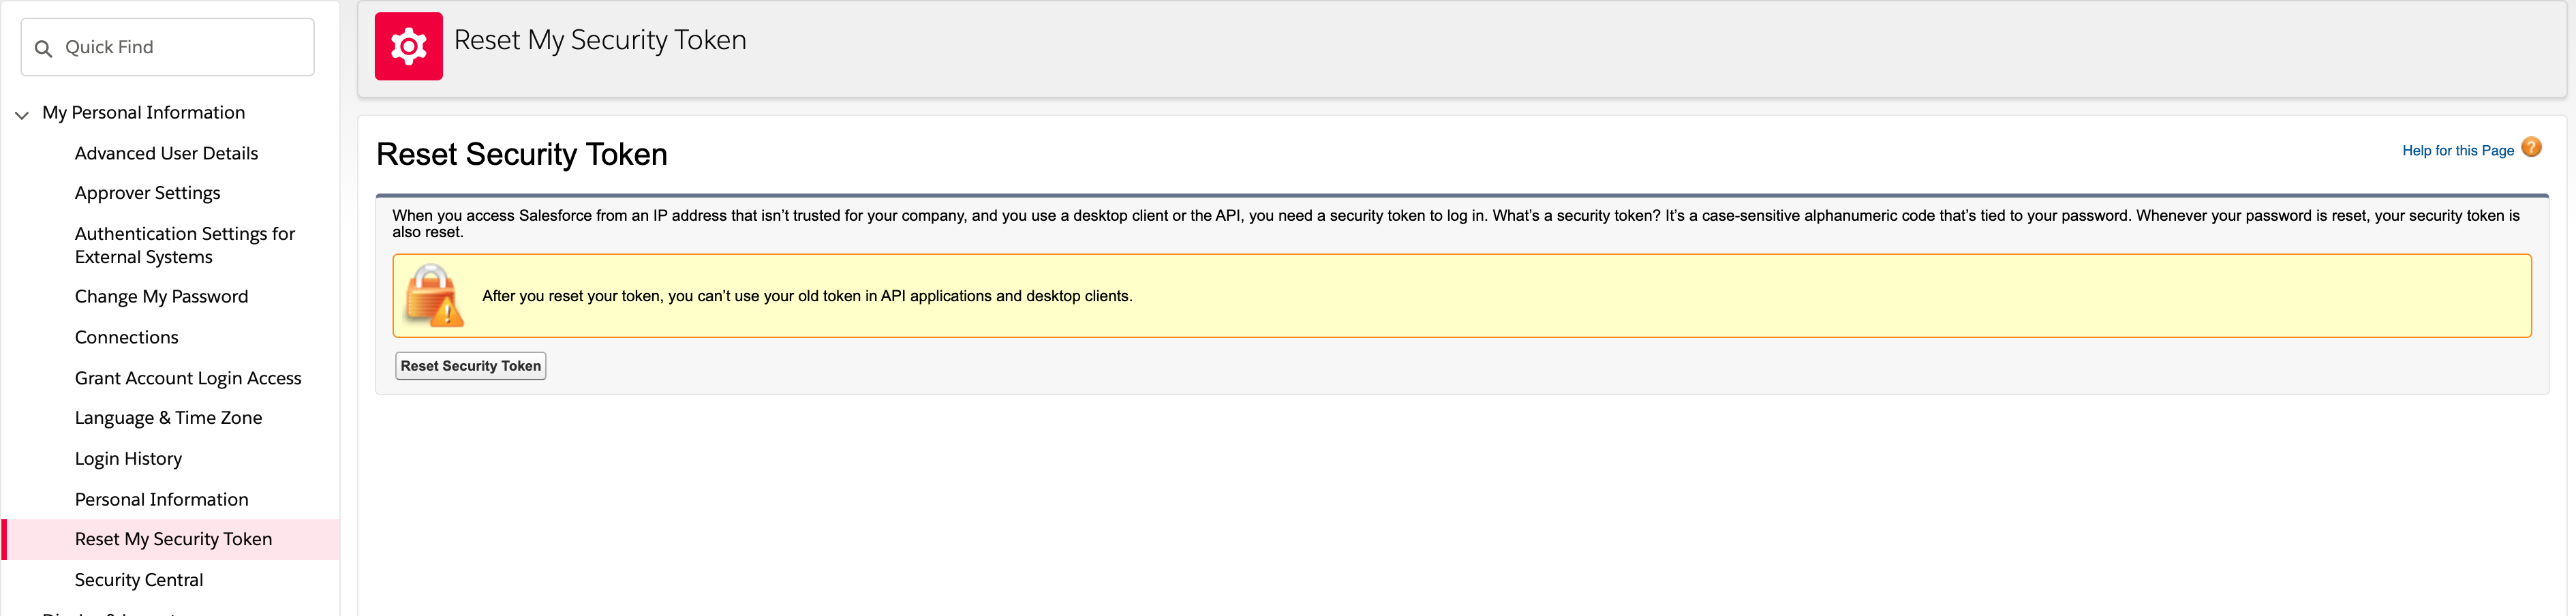This screenshot has width=2576, height=616.
Task: View Login History
Action: click(x=128, y=459)
